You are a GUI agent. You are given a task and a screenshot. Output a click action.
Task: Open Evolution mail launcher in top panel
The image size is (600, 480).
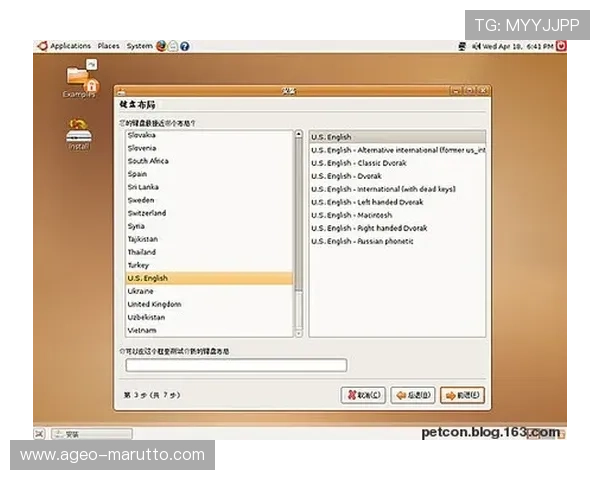coord(173,46)
